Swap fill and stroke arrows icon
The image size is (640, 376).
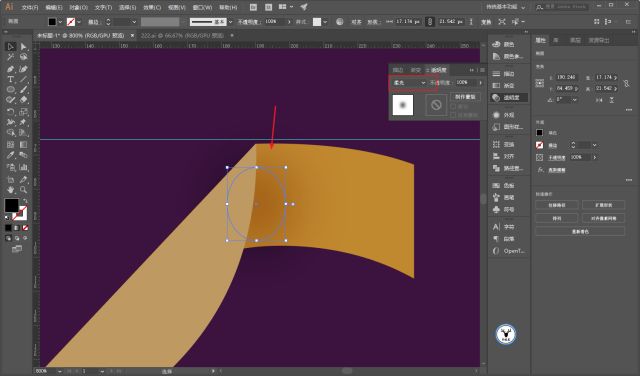coord(25,201)
